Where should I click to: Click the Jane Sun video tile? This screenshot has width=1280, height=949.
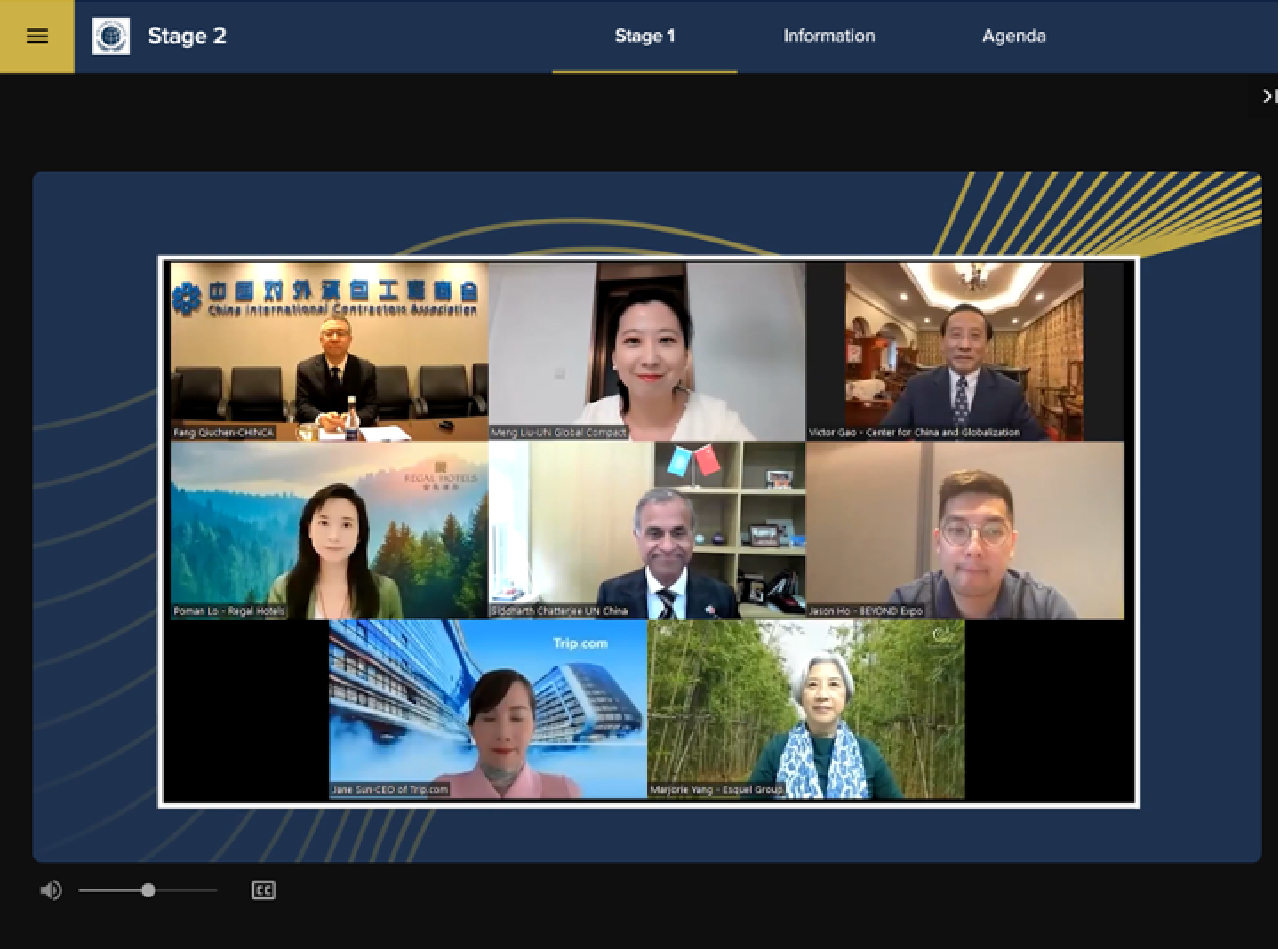tap(488, 709)
